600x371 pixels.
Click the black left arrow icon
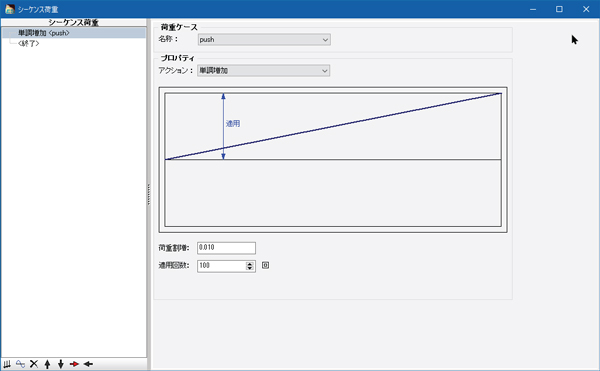pos(88,364)
